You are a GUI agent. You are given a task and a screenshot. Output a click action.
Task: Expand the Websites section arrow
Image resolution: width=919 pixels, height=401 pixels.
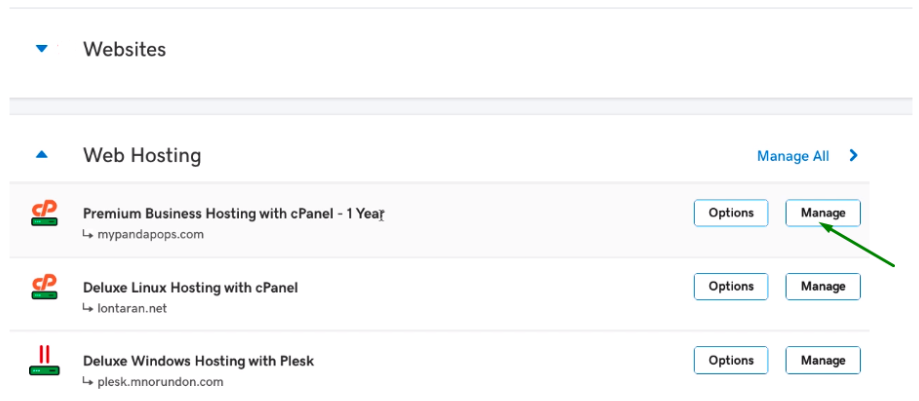click(41, 49)
